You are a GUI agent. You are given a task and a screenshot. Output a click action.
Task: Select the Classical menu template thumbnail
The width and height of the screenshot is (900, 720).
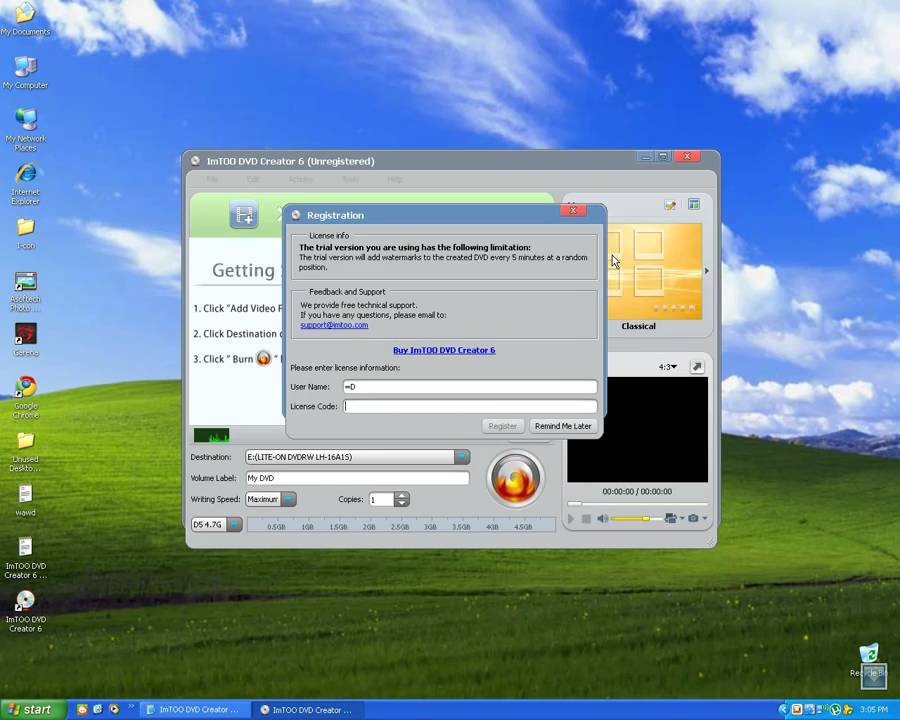tap(654, 272)
